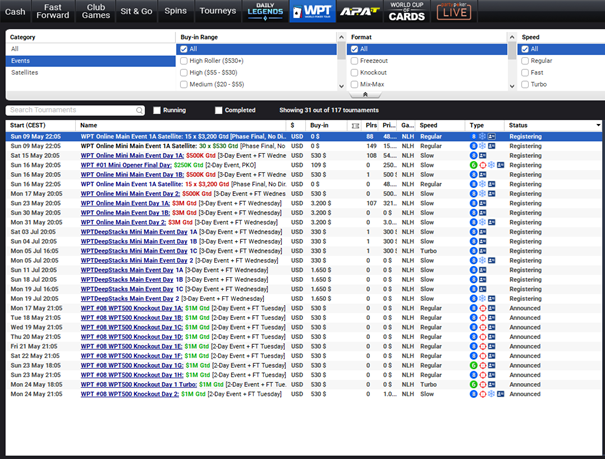Sort tournaments by Start (CEST) column header
This screenshot has width=605, height=459.
[28, 125]
